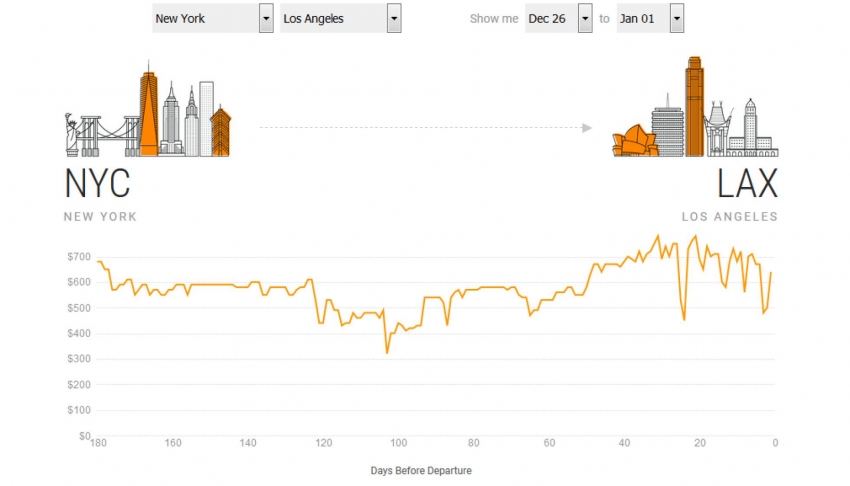The image size is (850, 486).
Task: Click the tall orange tower in the LA skyline
Action: [694, 107]
